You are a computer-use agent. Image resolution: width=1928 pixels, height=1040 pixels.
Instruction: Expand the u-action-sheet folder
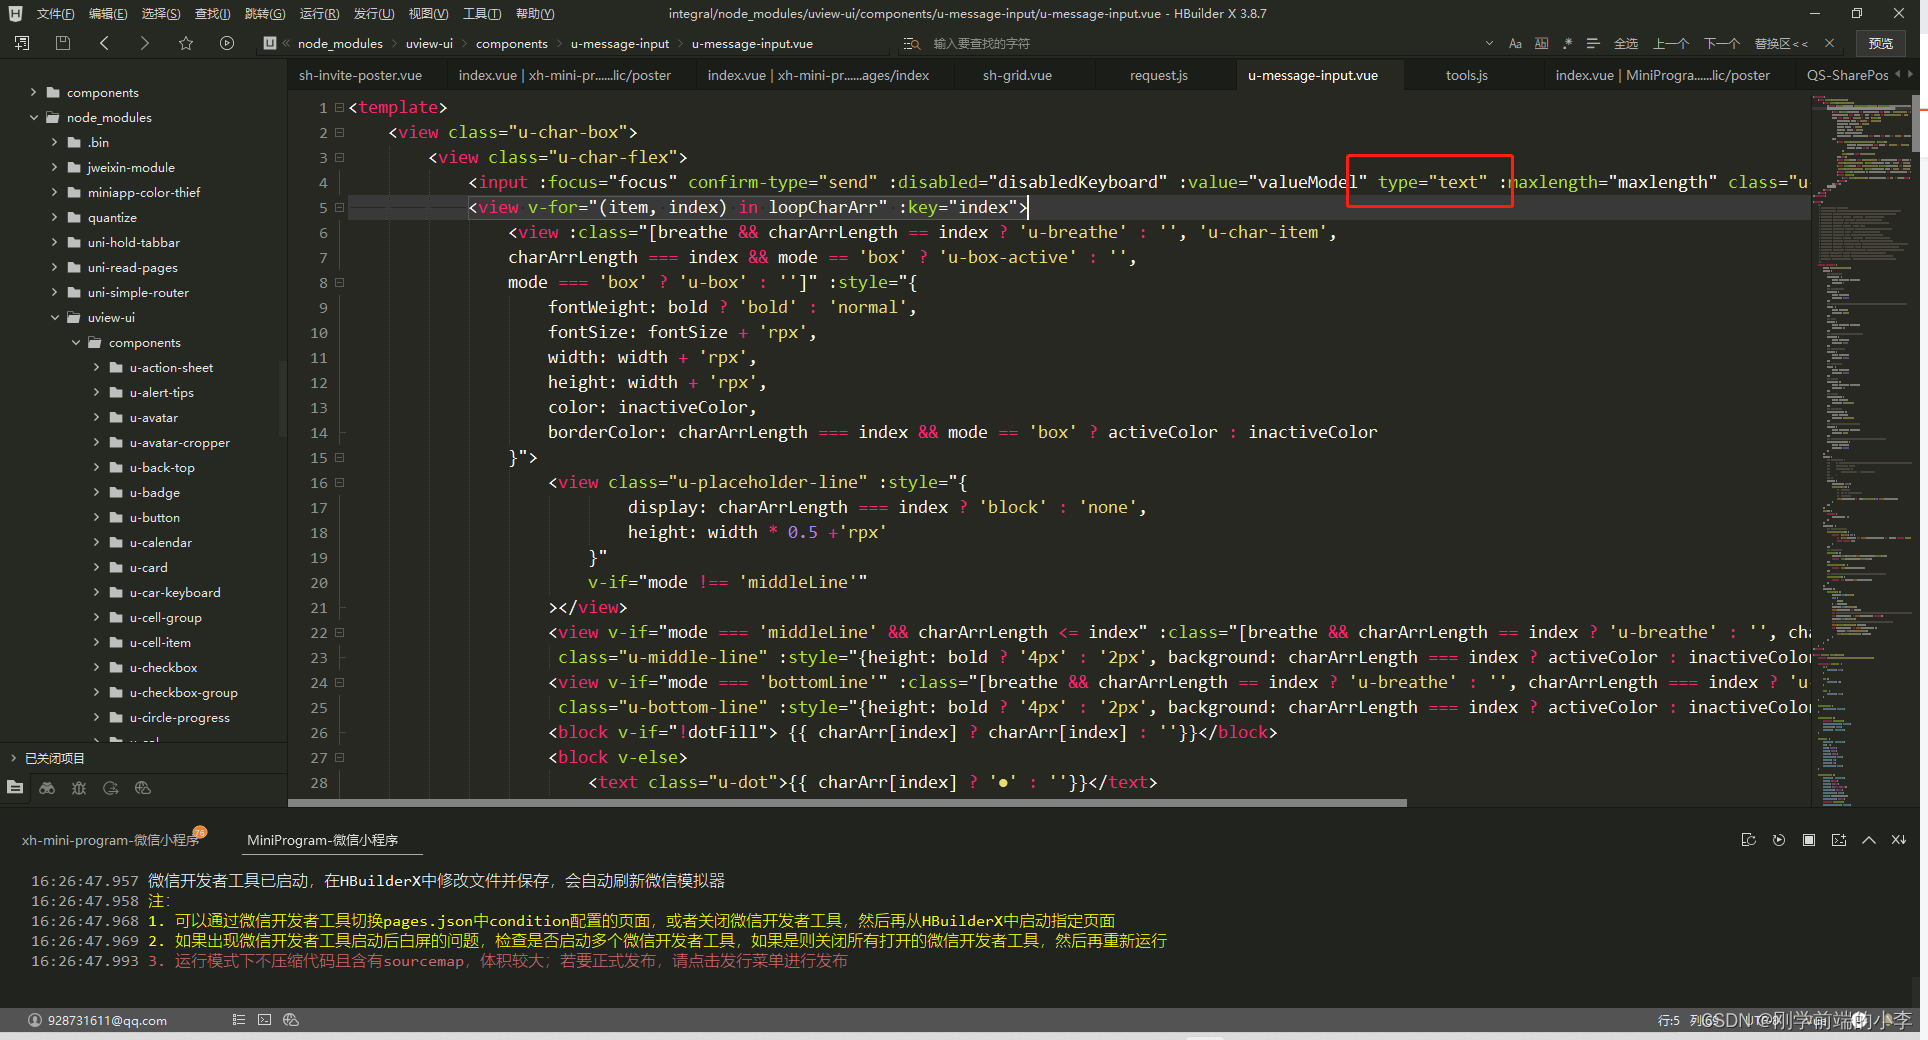pos(96,367)
